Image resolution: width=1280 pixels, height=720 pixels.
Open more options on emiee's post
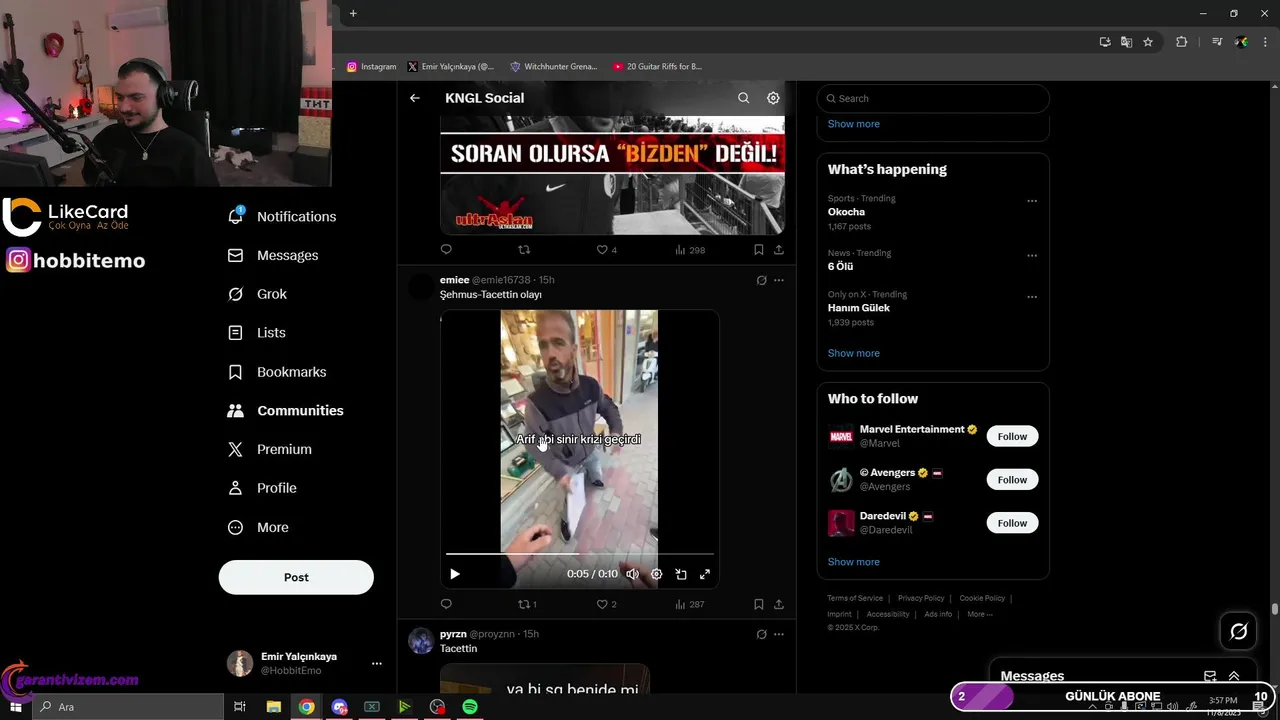click(779, 280)
